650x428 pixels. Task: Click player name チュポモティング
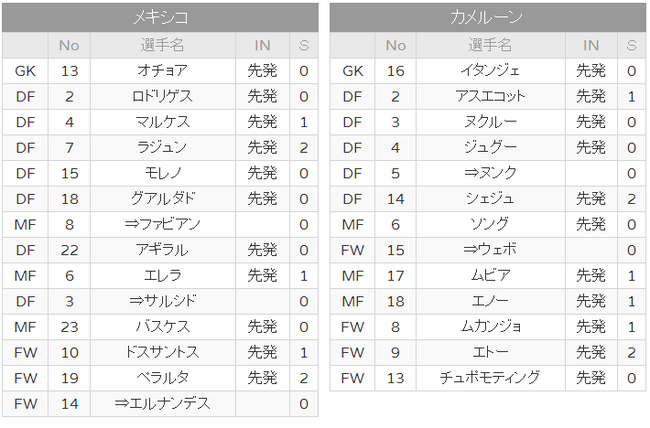tap(490, 378)
